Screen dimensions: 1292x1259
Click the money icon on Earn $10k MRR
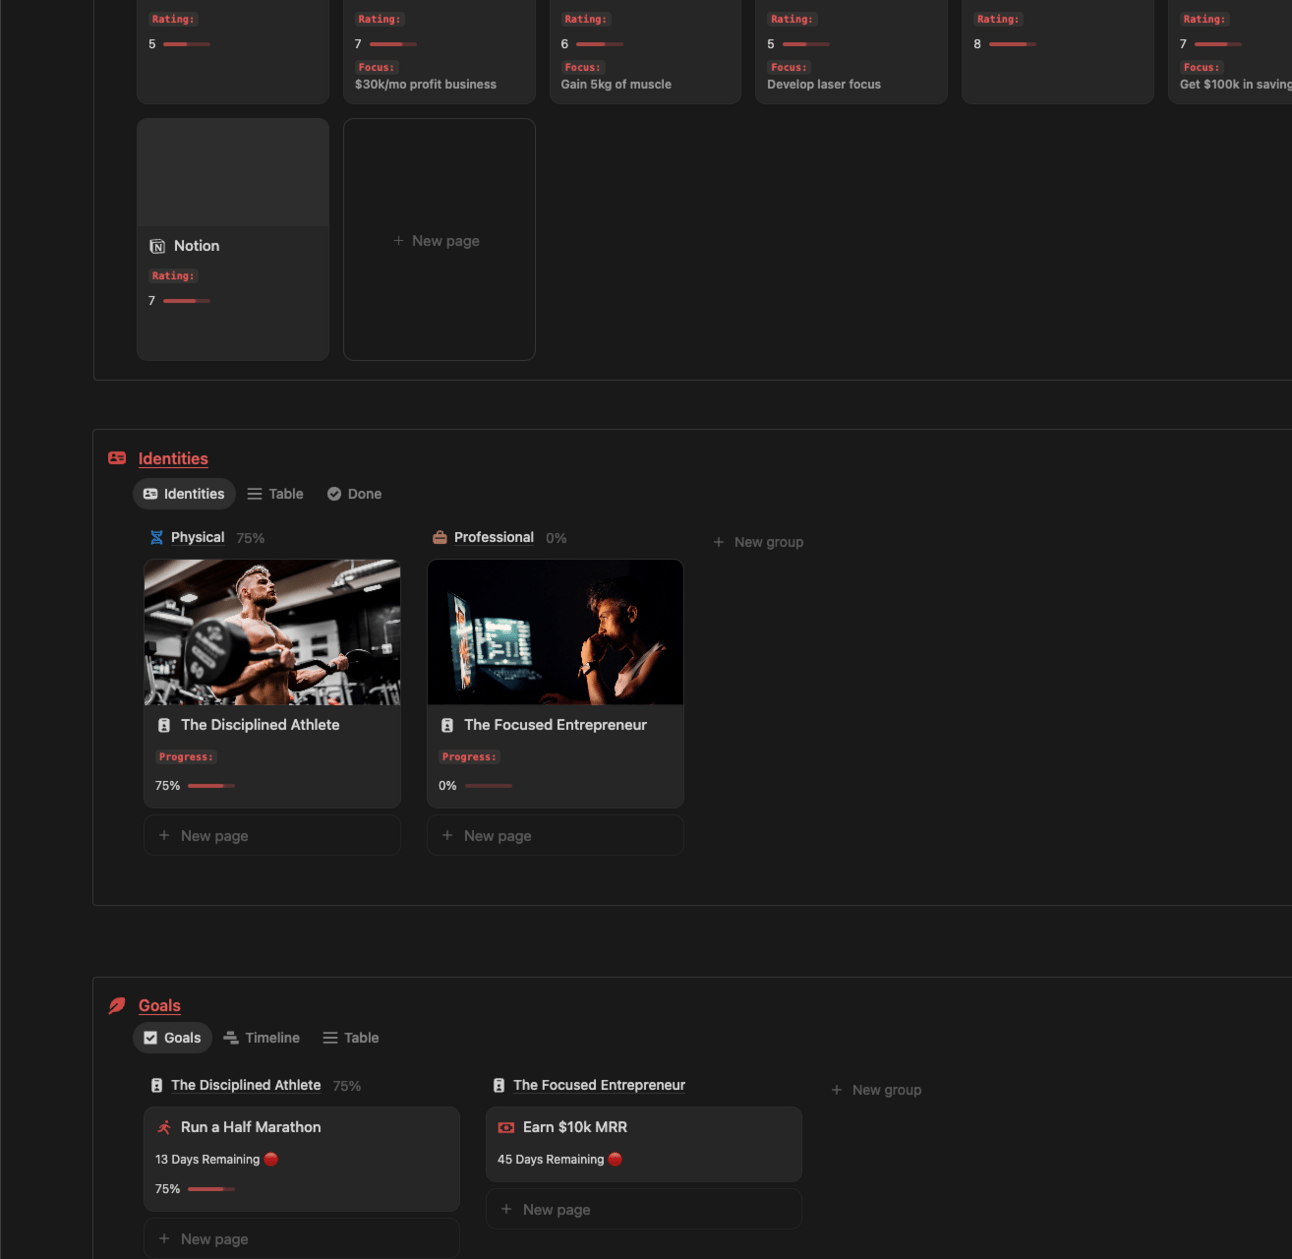point(506,1127)
